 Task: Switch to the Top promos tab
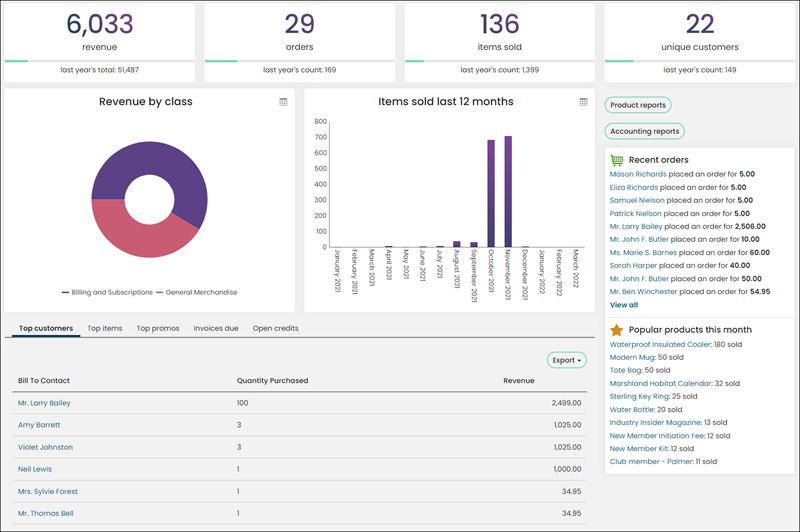[x=158, y=328]
